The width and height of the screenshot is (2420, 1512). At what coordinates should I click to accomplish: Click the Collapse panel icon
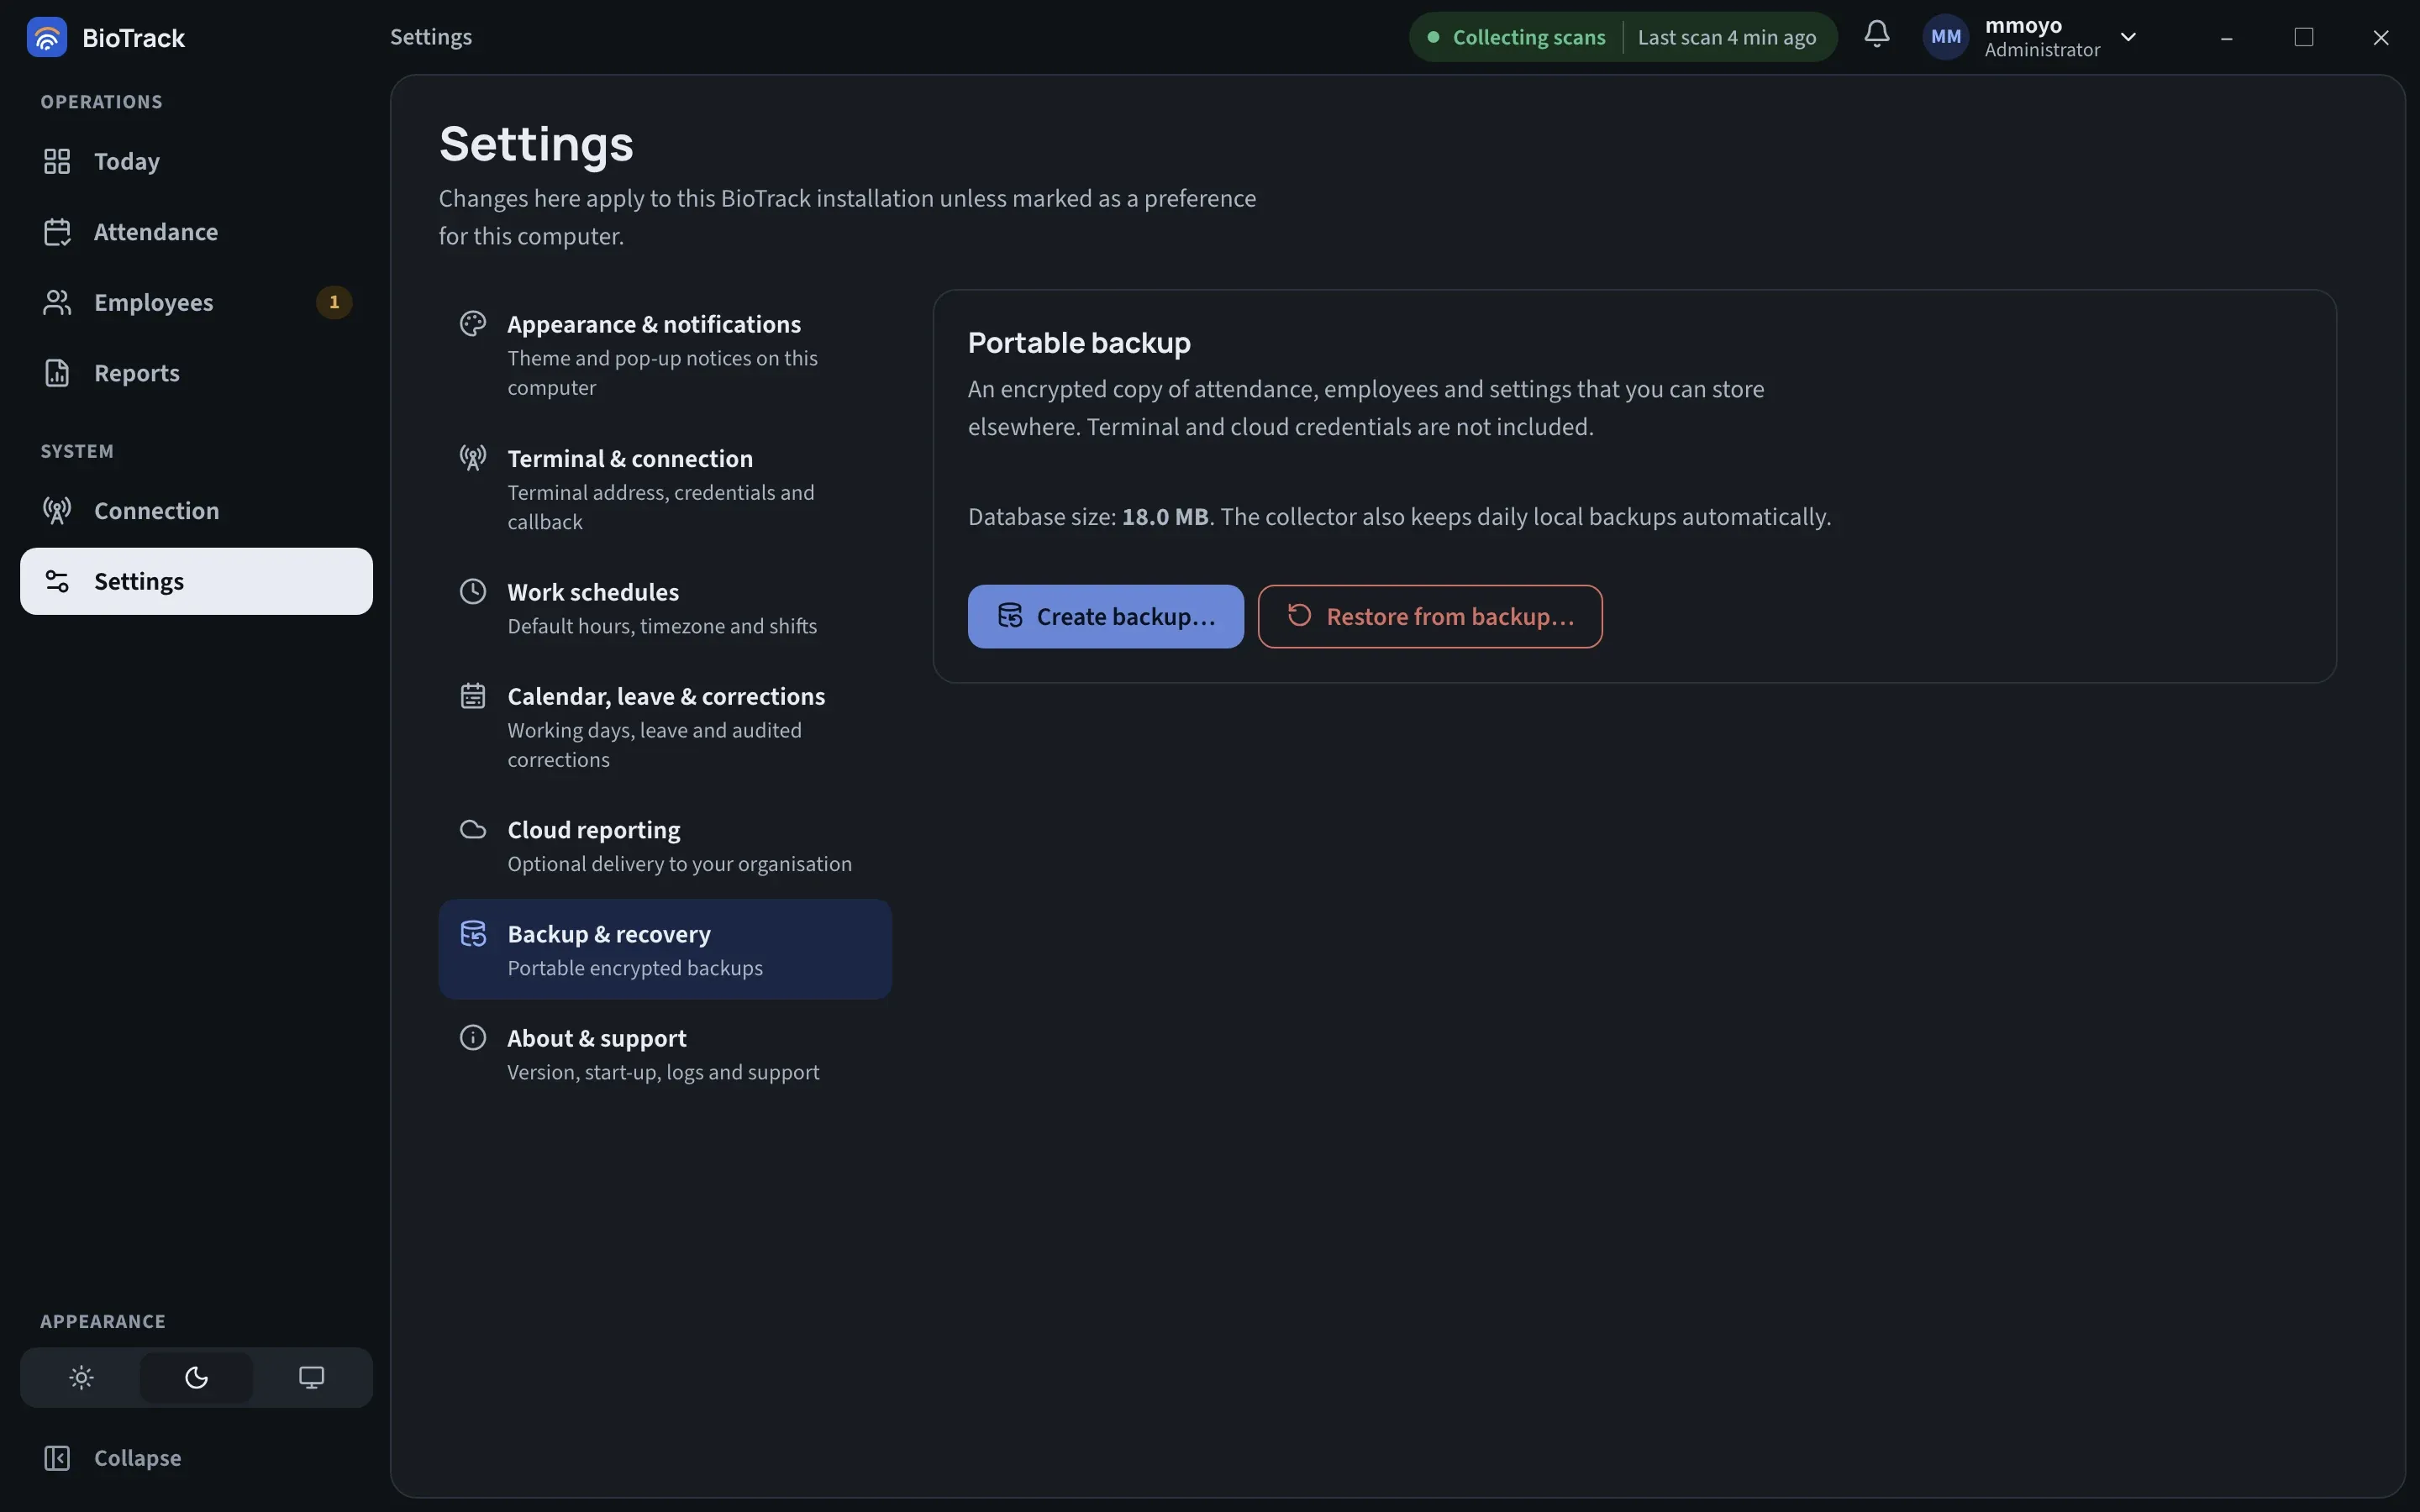click(x=57, y=1458)
